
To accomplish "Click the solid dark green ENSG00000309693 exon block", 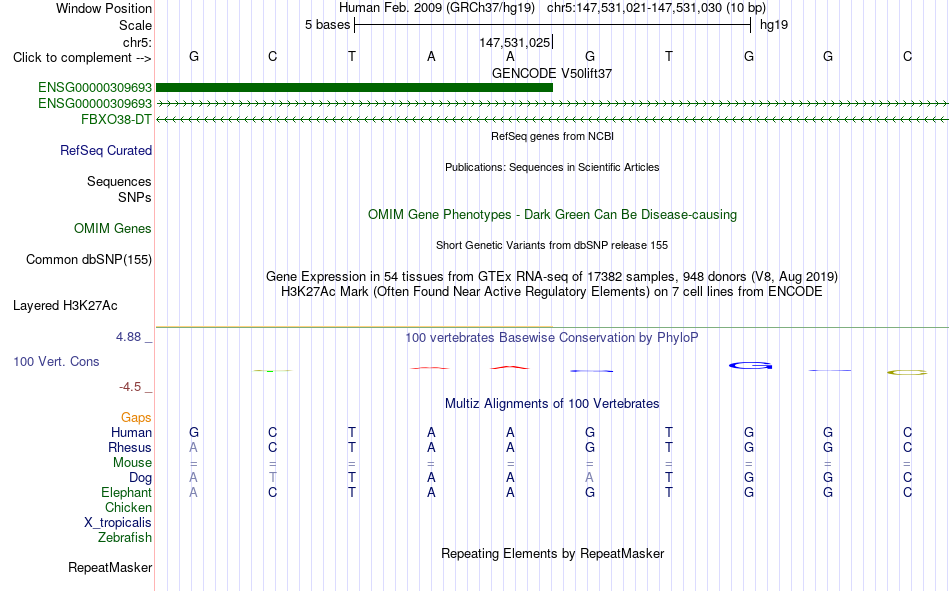I will pos(354,87).
